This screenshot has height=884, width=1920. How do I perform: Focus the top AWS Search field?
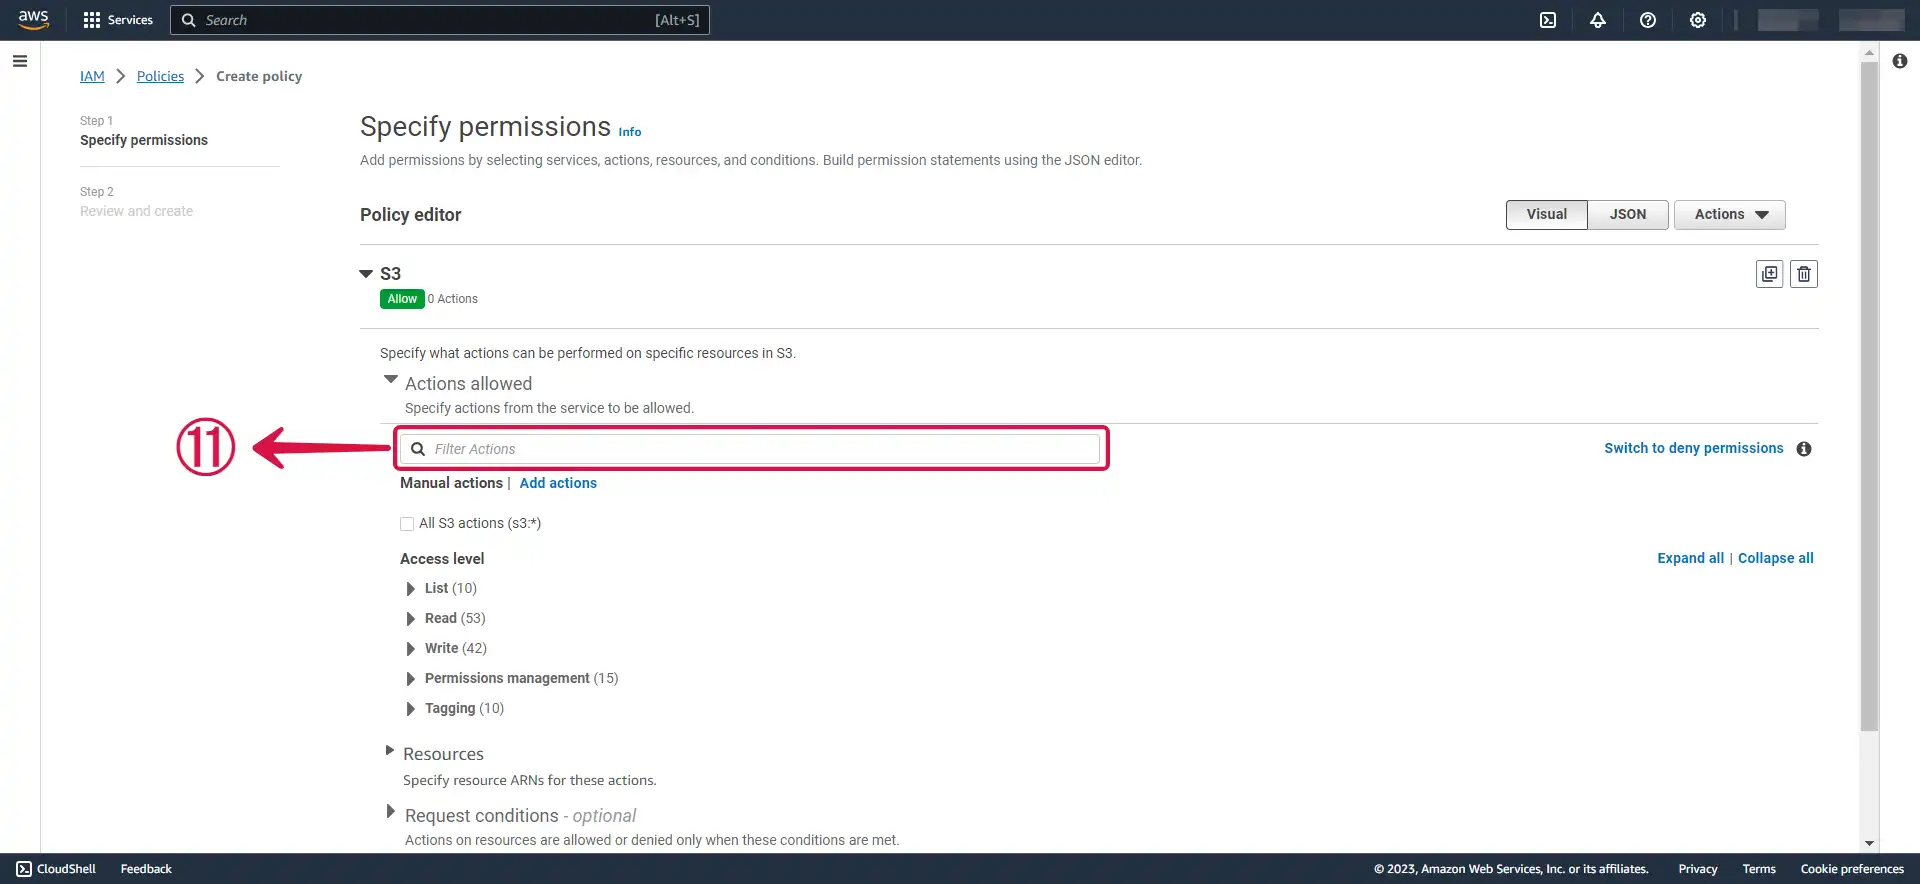coord(440,20)
